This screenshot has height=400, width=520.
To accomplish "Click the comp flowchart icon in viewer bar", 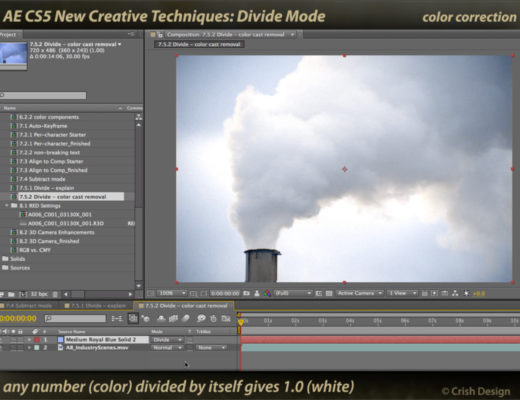I will tap(455, 293).
